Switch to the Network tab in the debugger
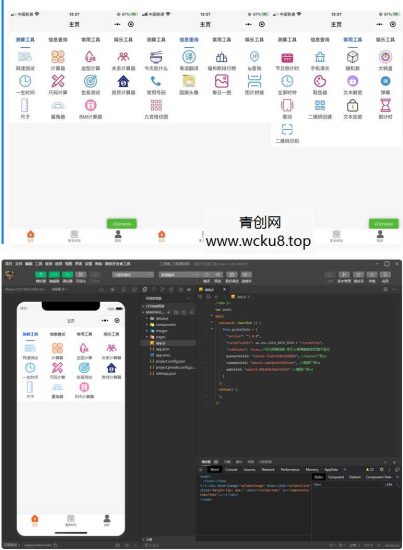 pyautogui.click(x=268, y=469)
